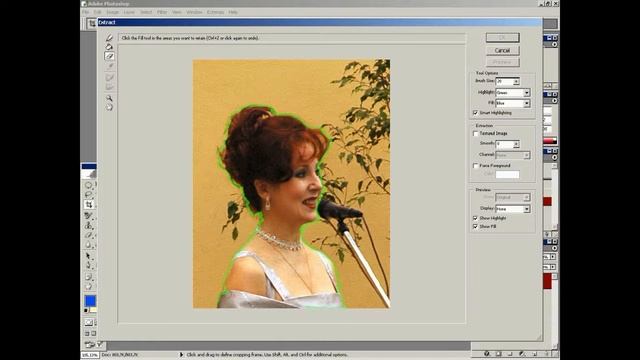
Task: Select the Healing Brush tool in toolbox
Action: 89,215
